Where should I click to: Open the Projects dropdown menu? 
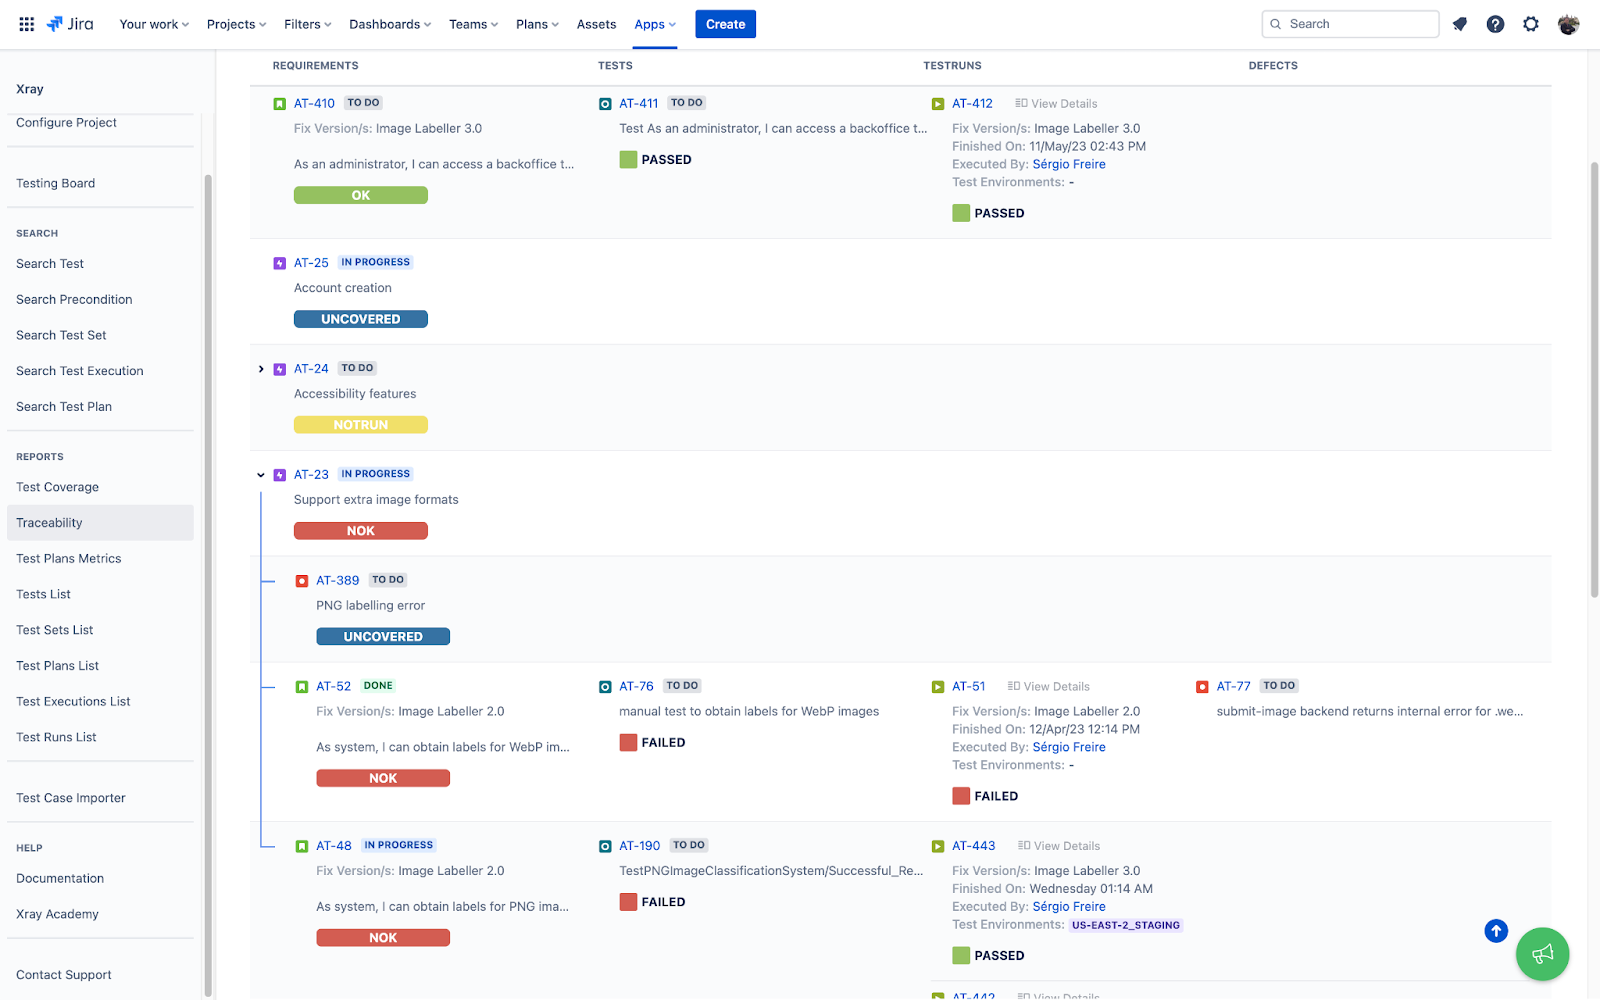pos(236,24)
